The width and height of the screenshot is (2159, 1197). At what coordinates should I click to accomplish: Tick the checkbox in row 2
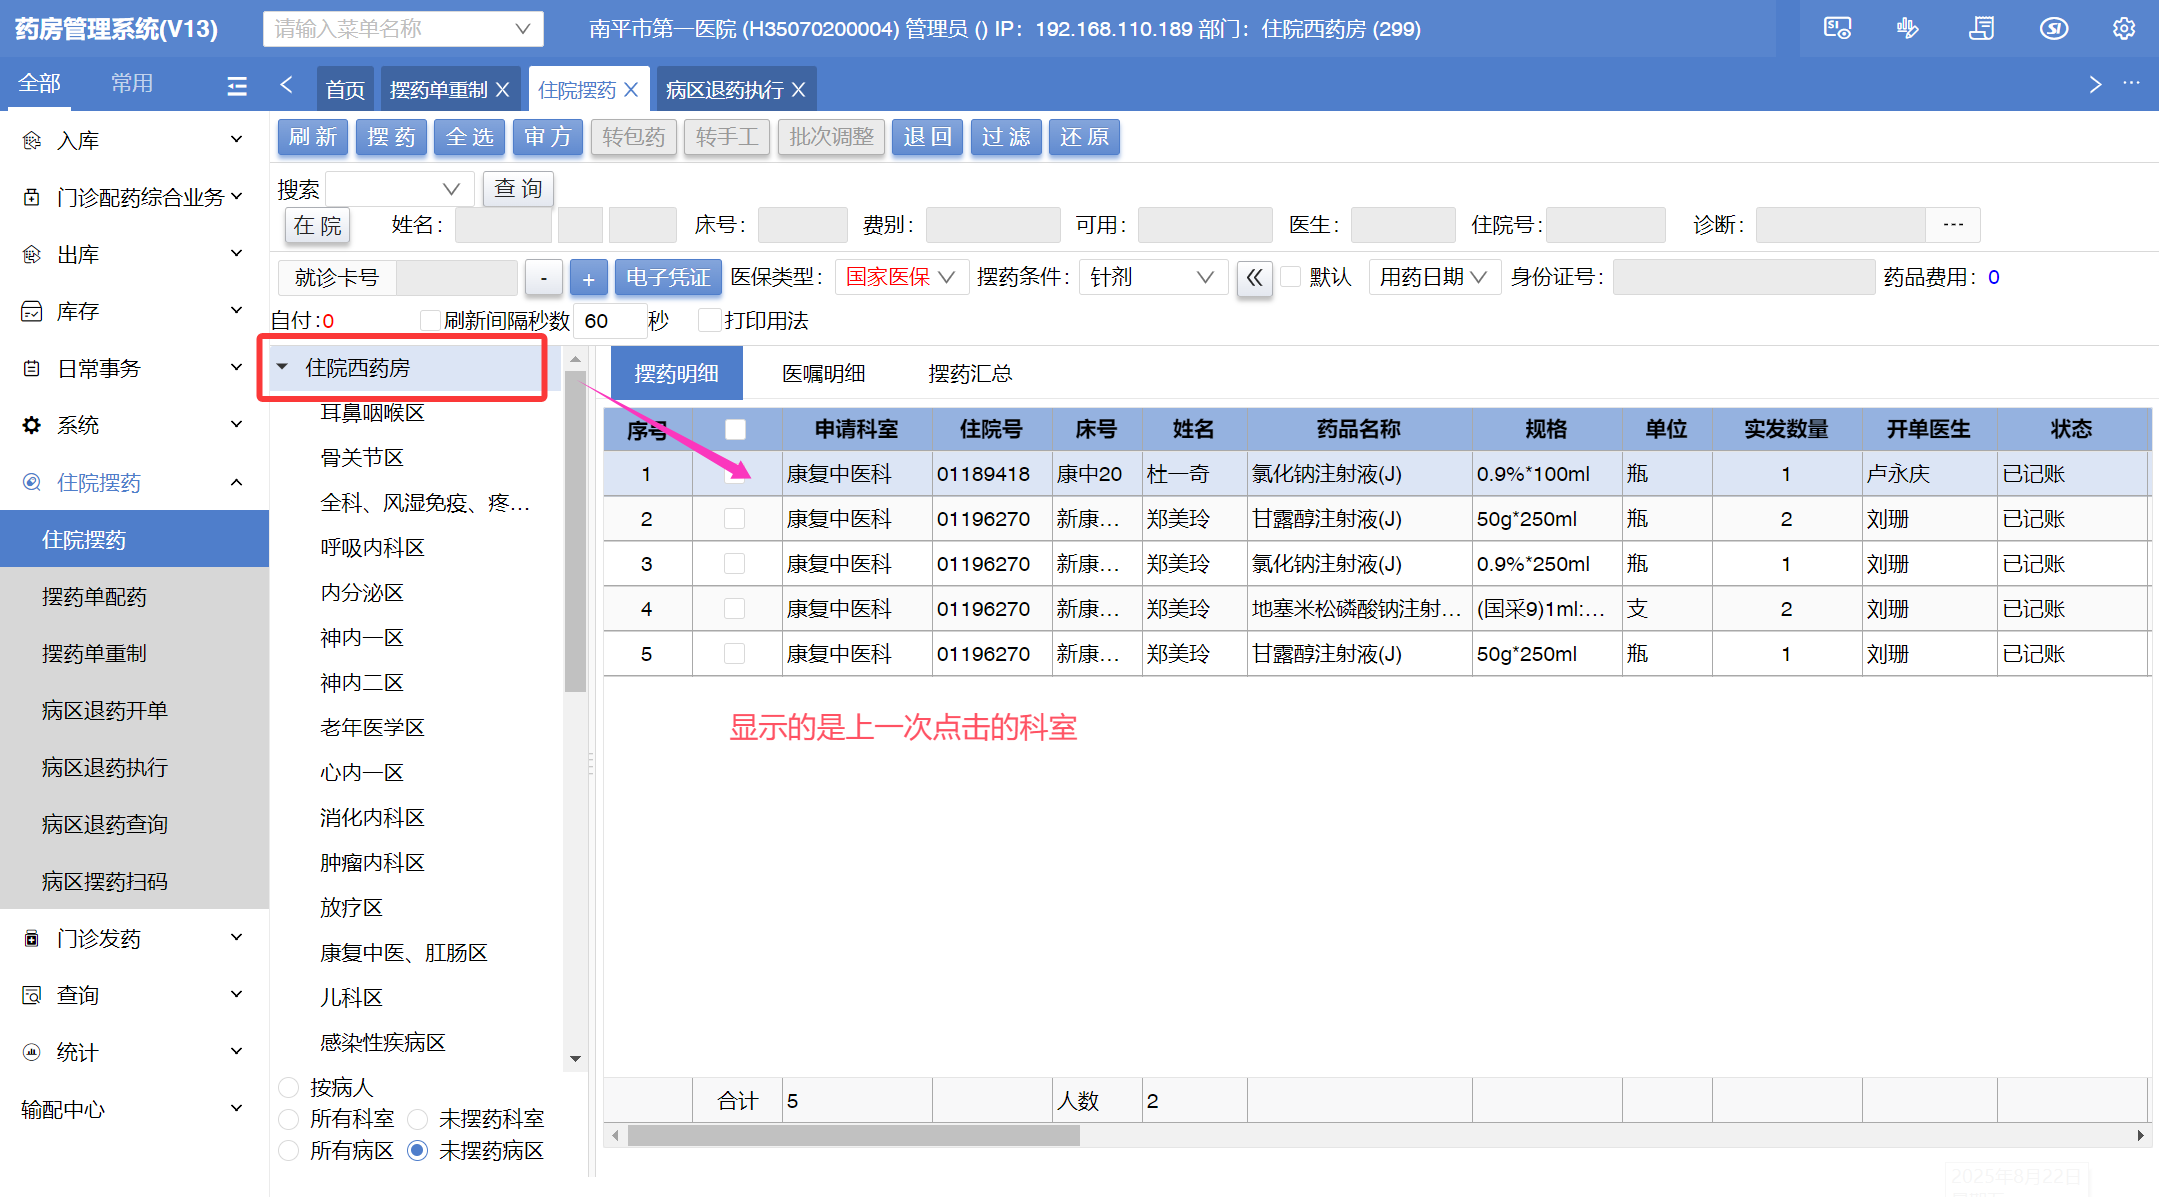point(734,518)
